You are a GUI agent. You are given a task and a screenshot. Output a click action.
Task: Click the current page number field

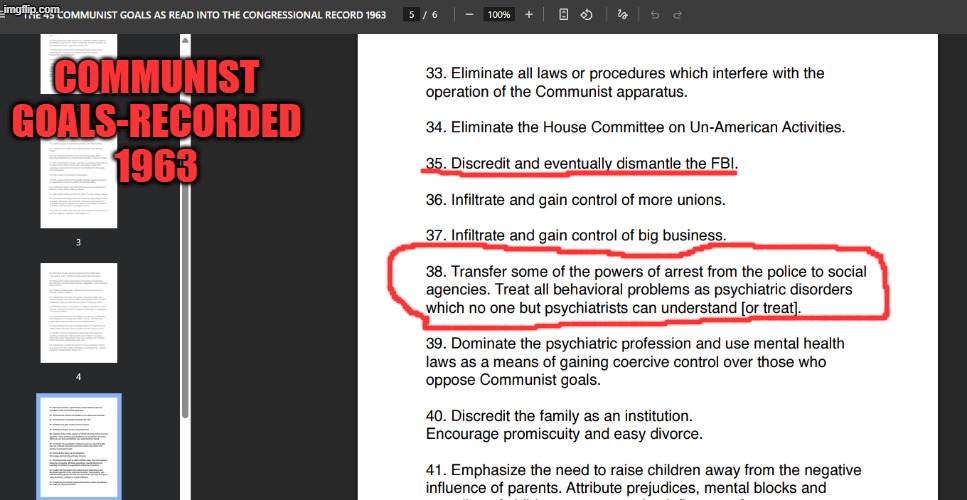point(411,15)
